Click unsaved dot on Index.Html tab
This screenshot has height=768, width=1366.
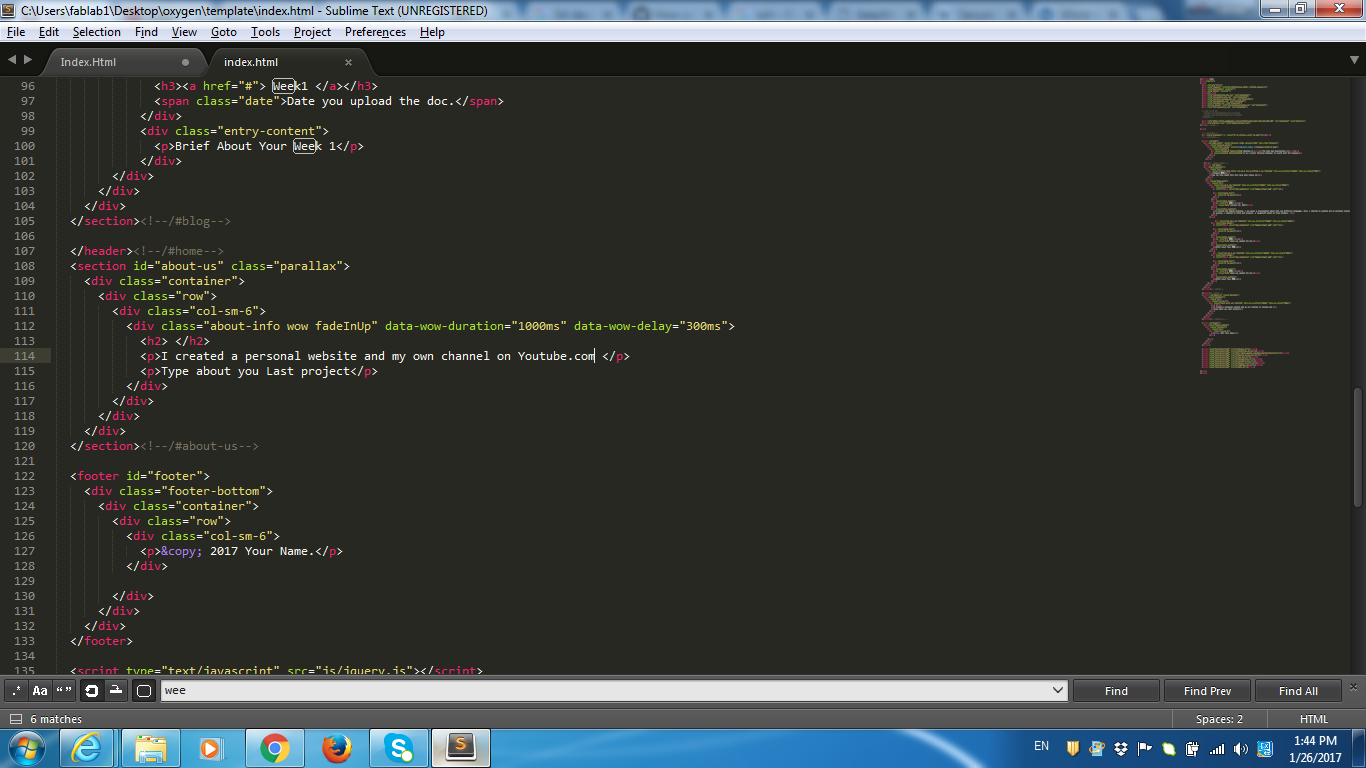[x=185, y=62]
